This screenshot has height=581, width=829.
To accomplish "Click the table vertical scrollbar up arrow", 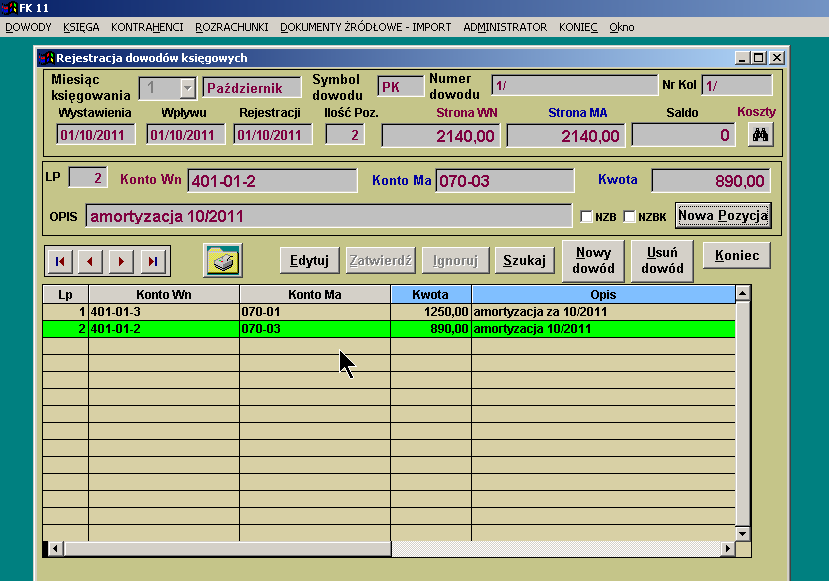I will [743, 293].
